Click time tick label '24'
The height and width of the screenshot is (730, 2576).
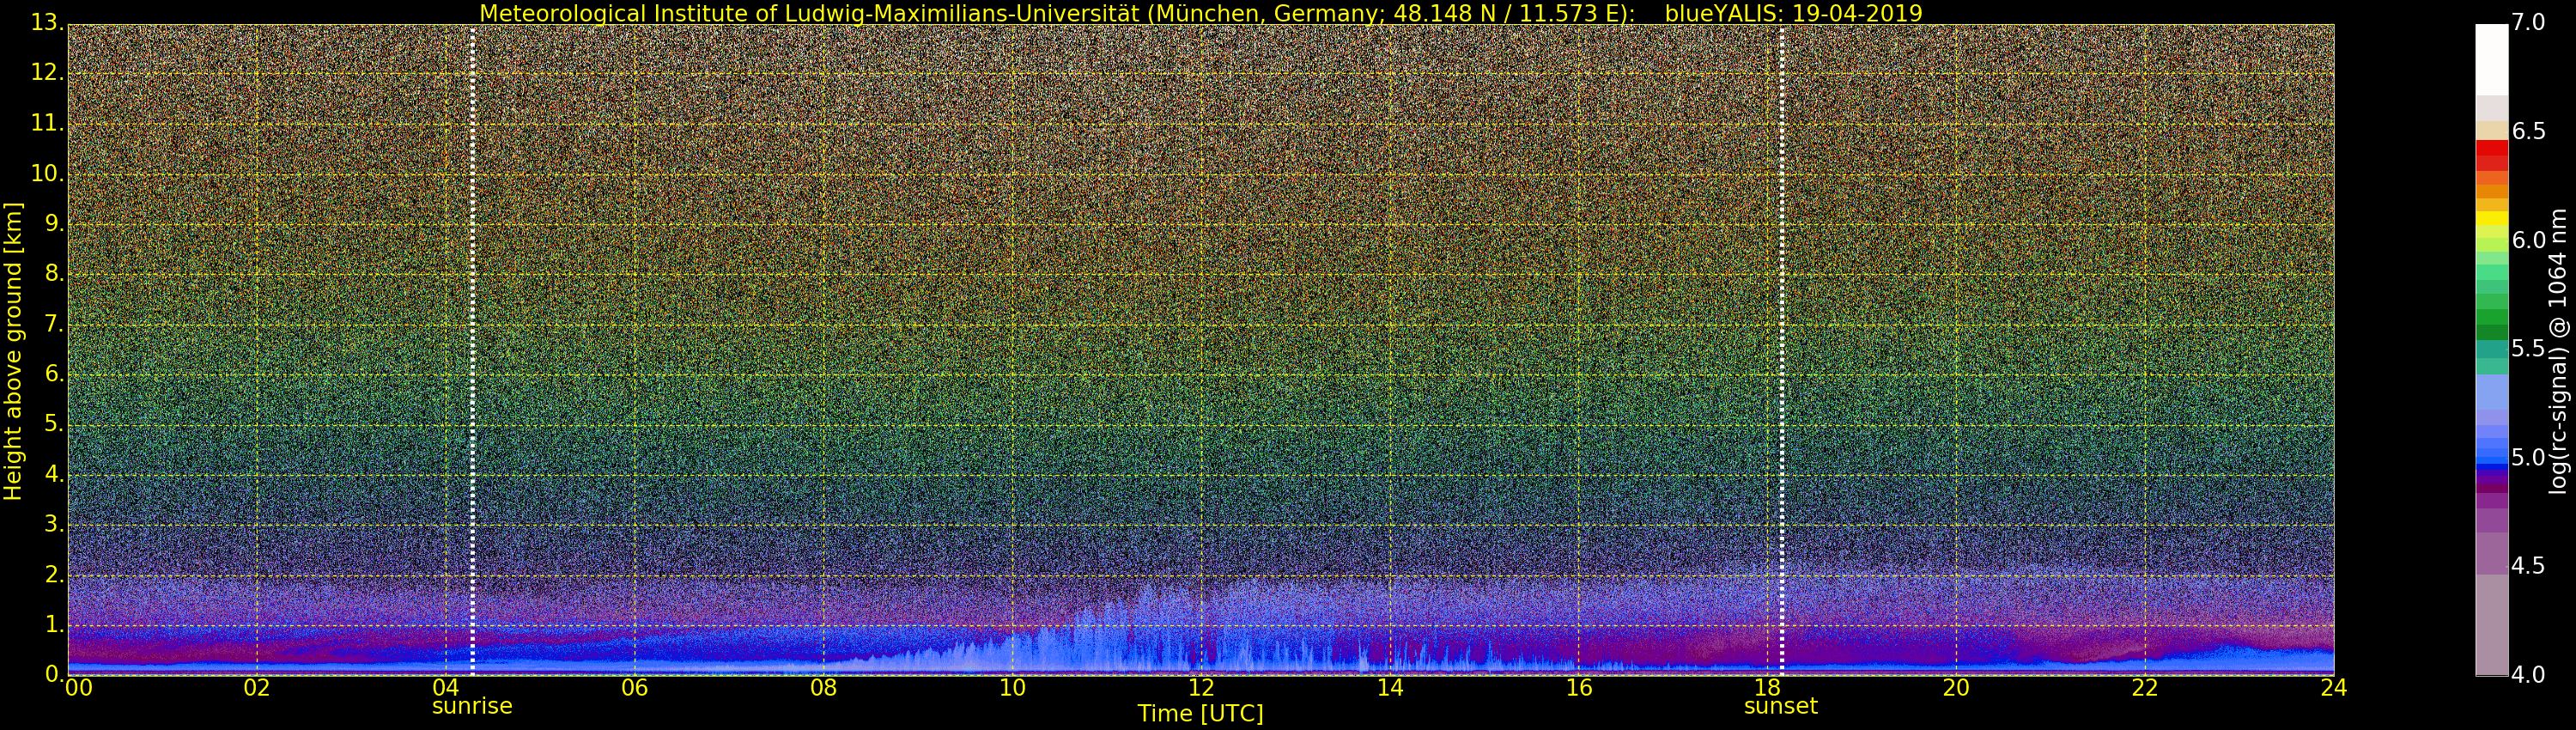point(2333,688)
